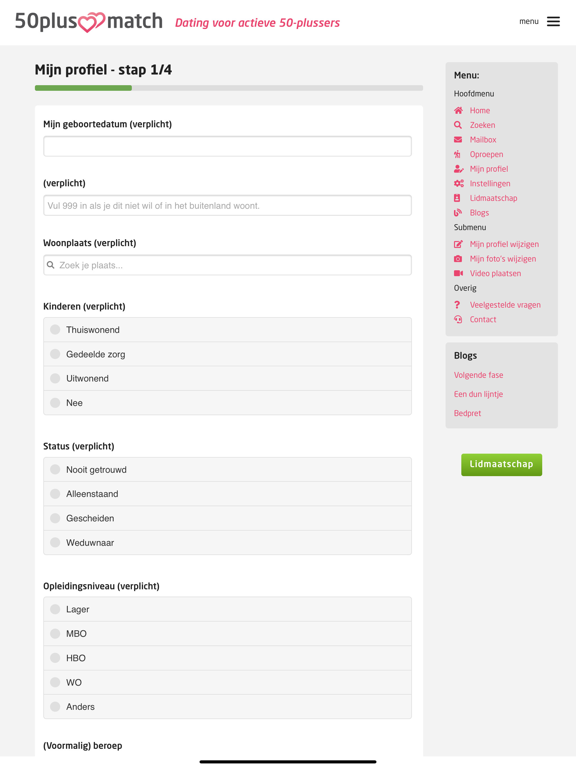Click the Mijn foto's wijzigen camera icon
Screen dimensions: 576x768
458,259
